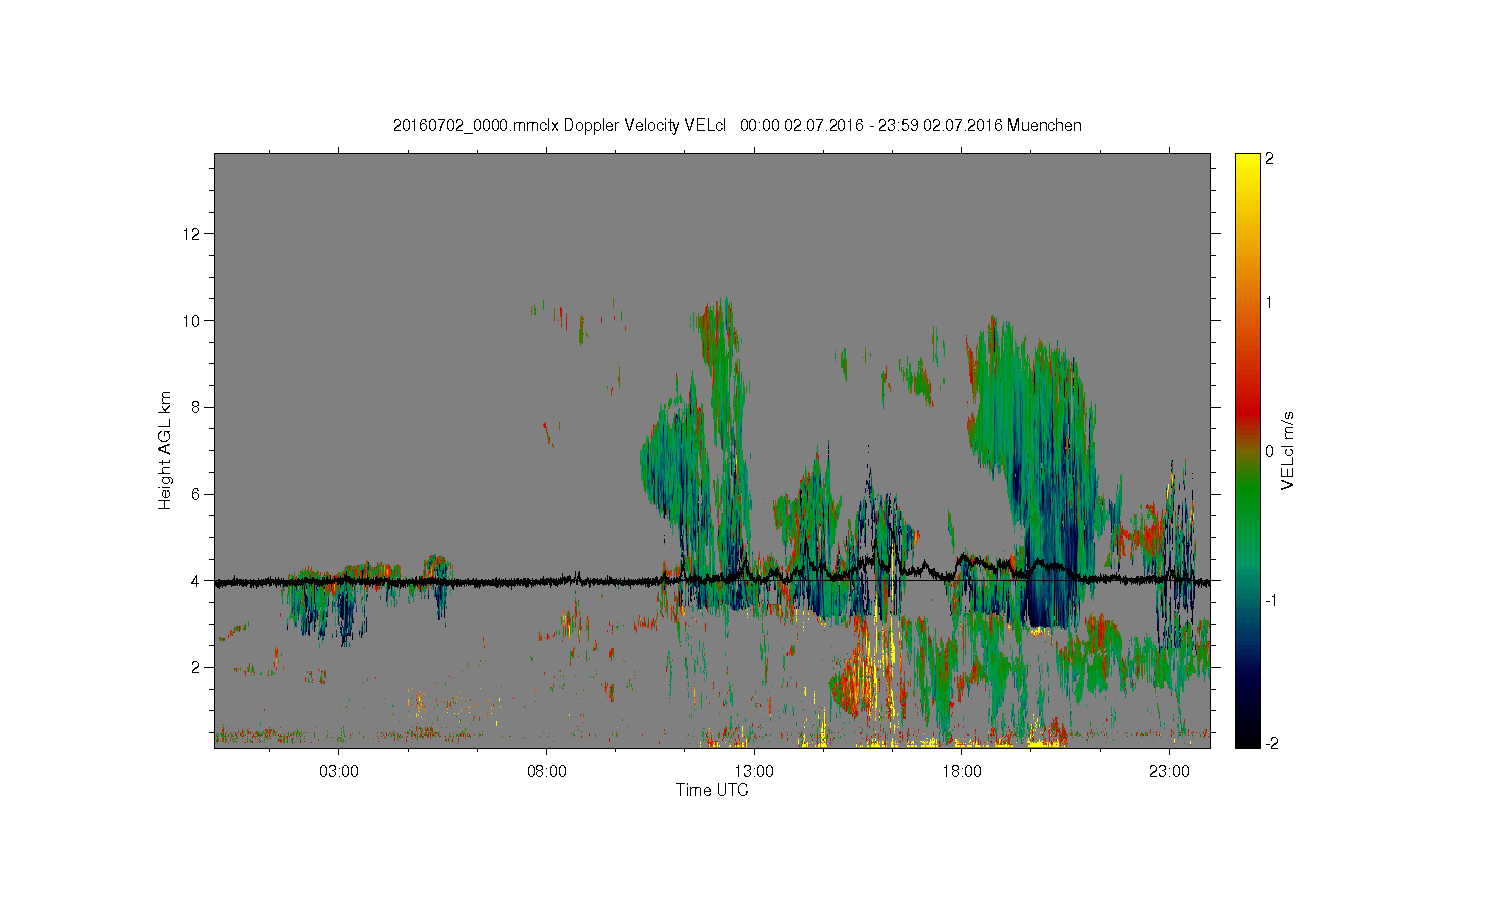This screenshot has height=900, width=1500.
Task: Click the 'VELcl m/s' colorbar label
Action: point(1288,450)
